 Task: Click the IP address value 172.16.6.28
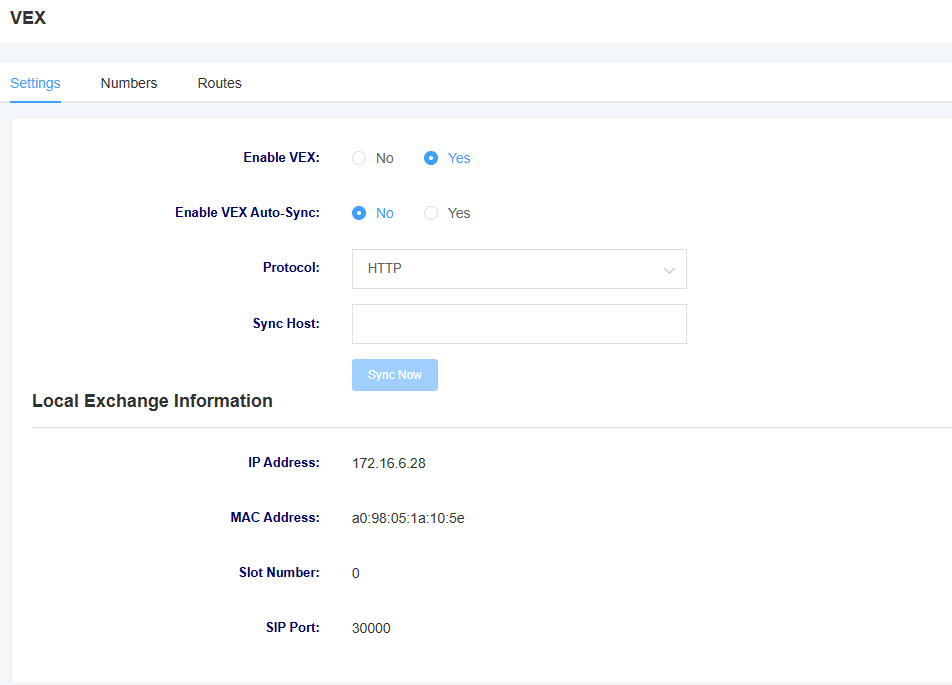coord(389,463)
